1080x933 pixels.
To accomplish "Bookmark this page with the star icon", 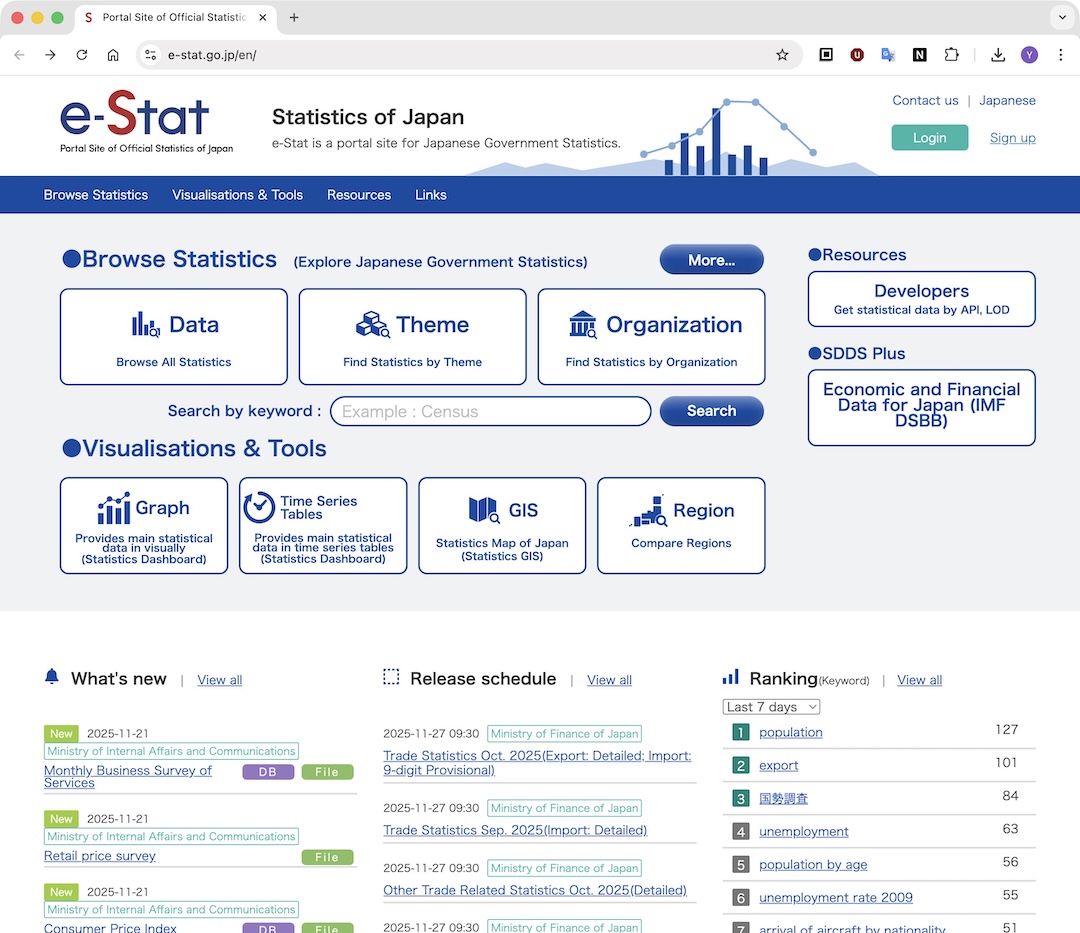I will point(782,55).
